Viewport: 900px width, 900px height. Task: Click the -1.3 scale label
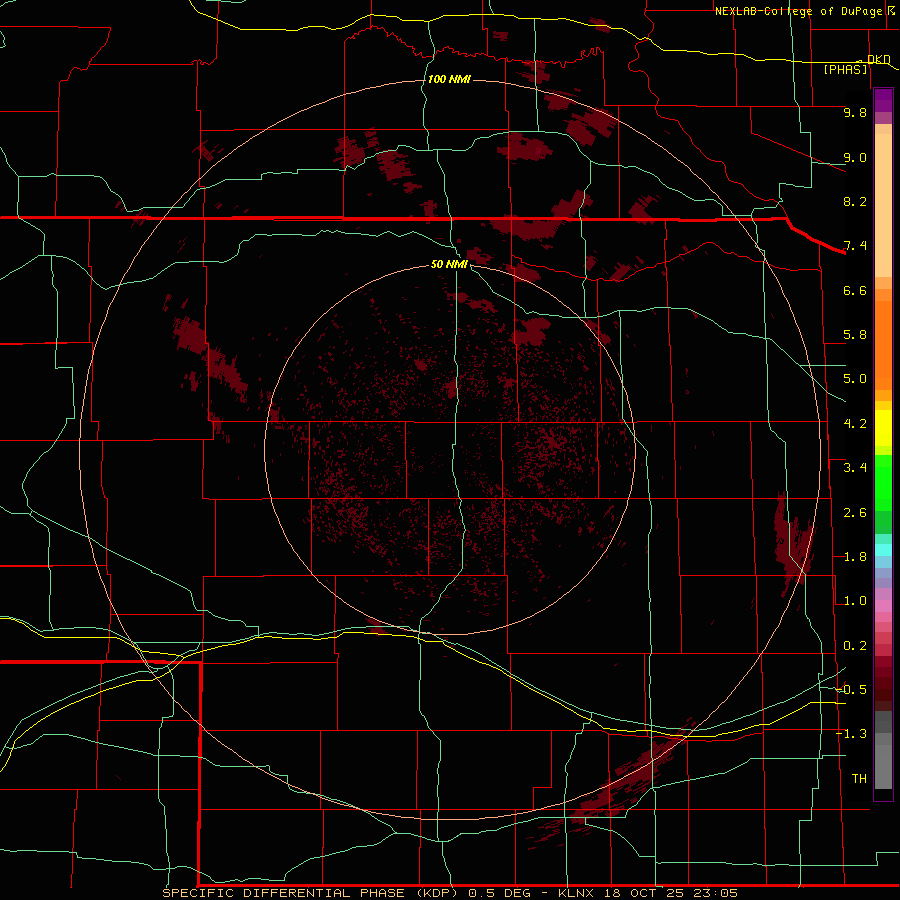pyautogui.click(x=851, y=734)
